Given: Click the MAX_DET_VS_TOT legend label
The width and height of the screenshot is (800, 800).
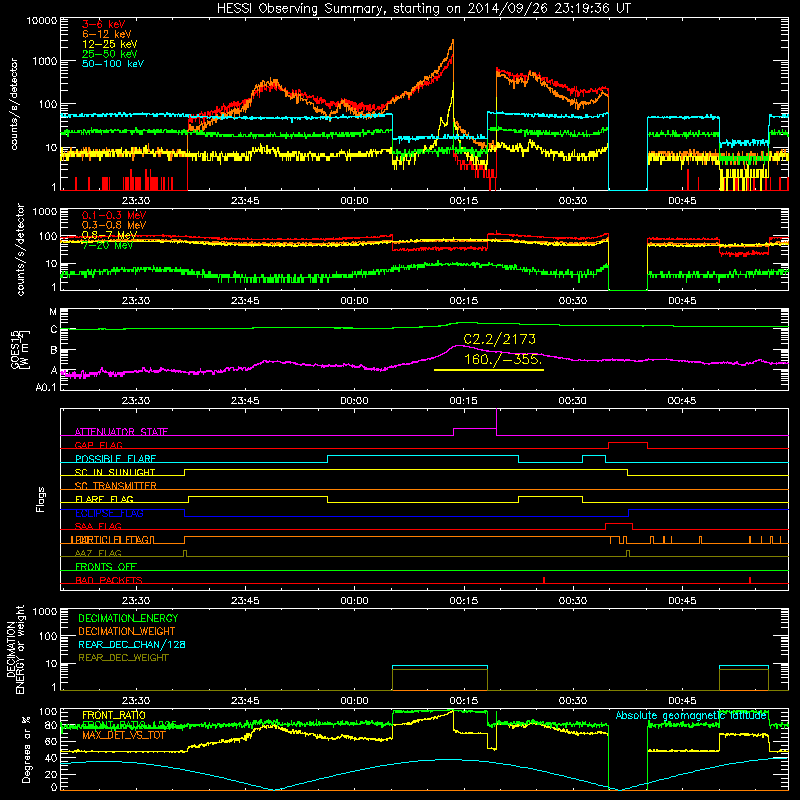Looking at the screenshot, I should click(123, 735).
